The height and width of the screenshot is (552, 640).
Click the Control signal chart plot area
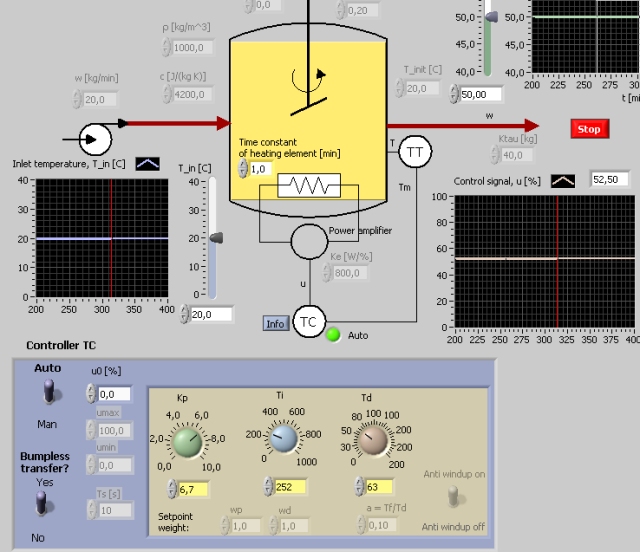544,261
